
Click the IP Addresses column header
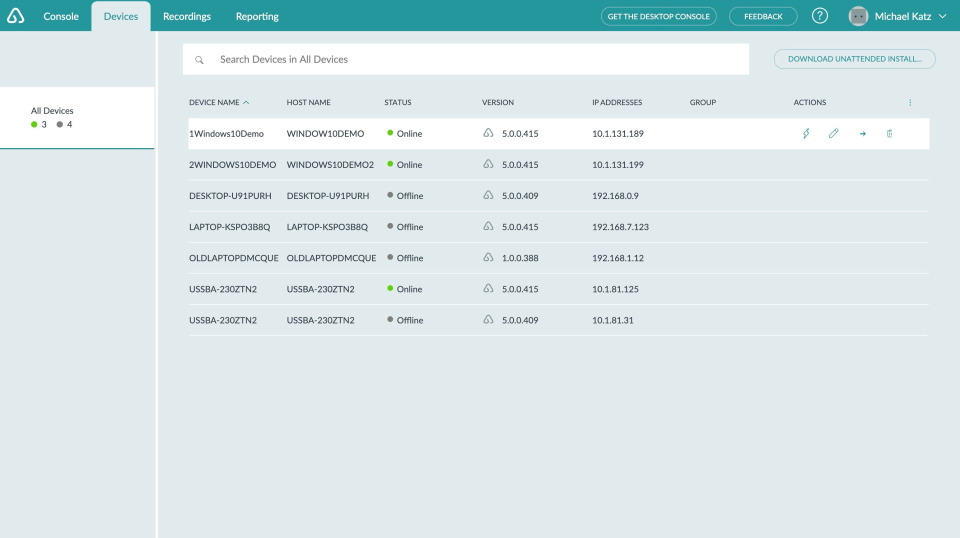pyautogui.click(x=617, y=102)
